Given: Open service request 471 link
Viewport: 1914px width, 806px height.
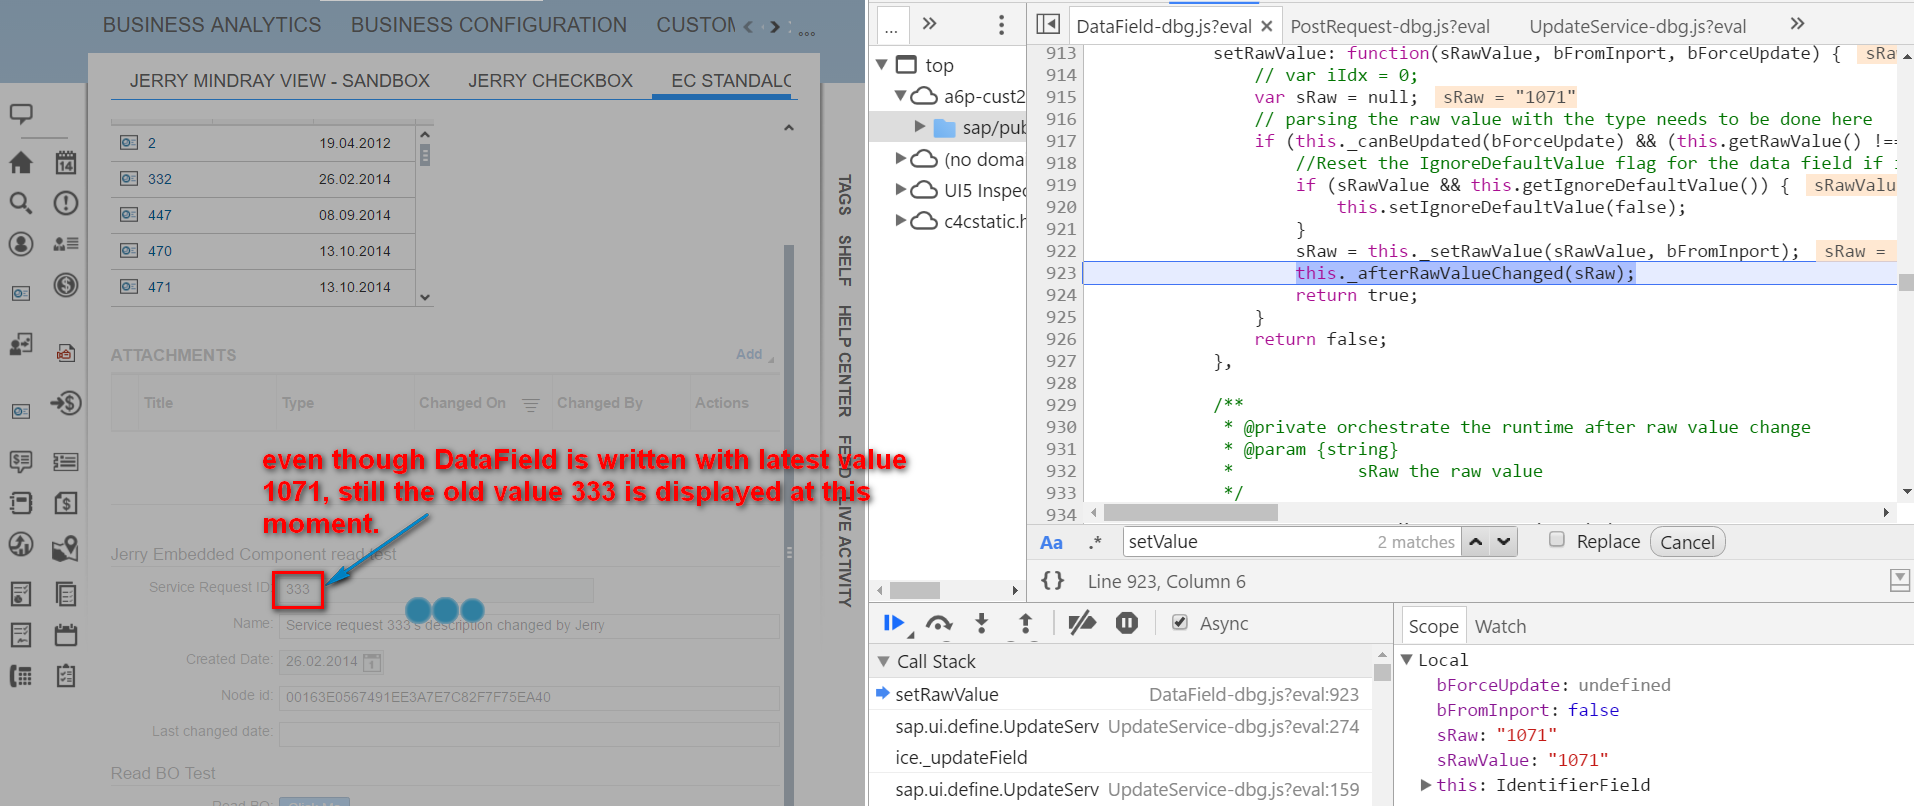Looking at the screenshot, I should pyautogui.click(x=160, y=287).
